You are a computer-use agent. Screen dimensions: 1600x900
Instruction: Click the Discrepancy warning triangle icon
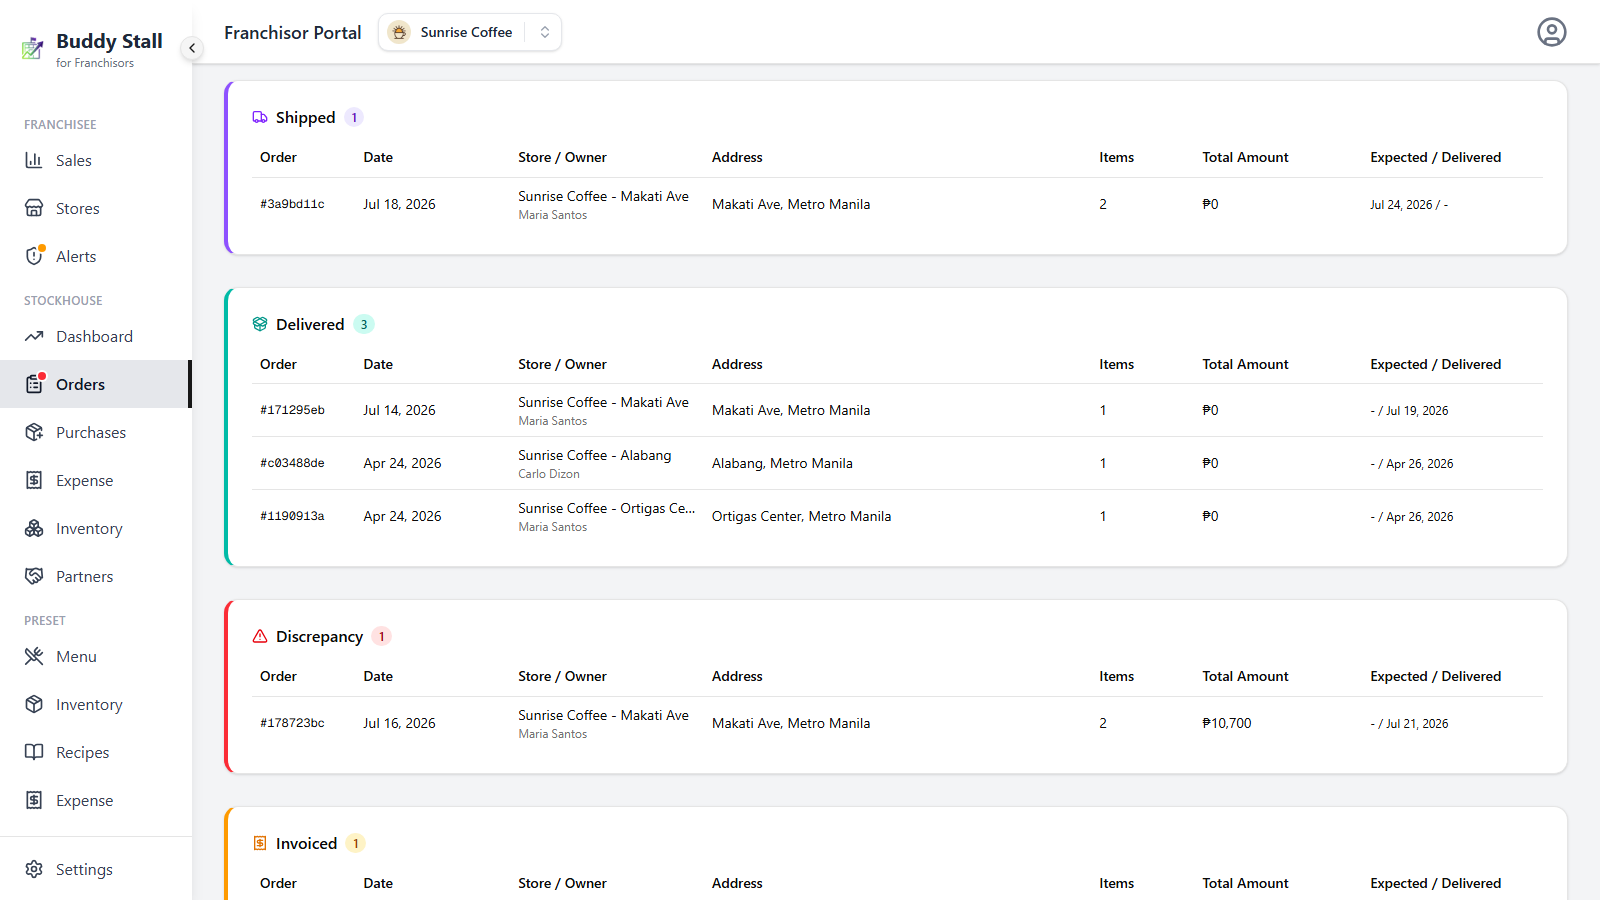coord(260,636)
